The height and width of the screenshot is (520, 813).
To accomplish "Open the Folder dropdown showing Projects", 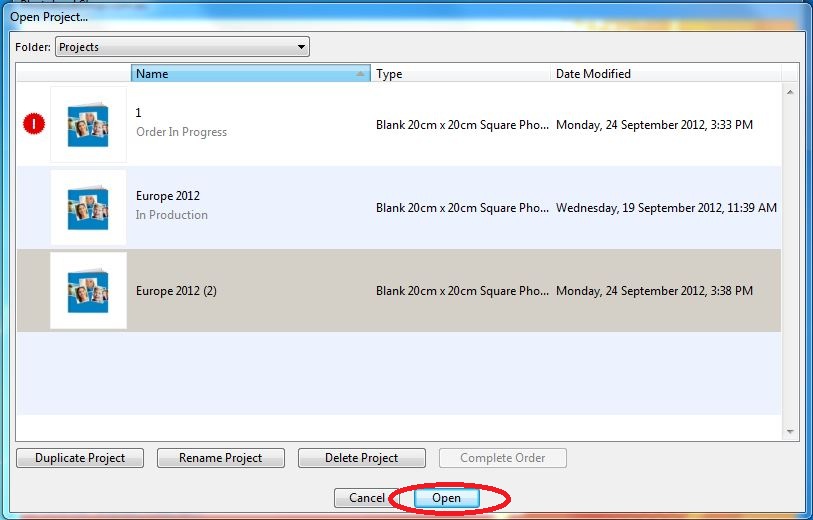I will coord(182,47).
